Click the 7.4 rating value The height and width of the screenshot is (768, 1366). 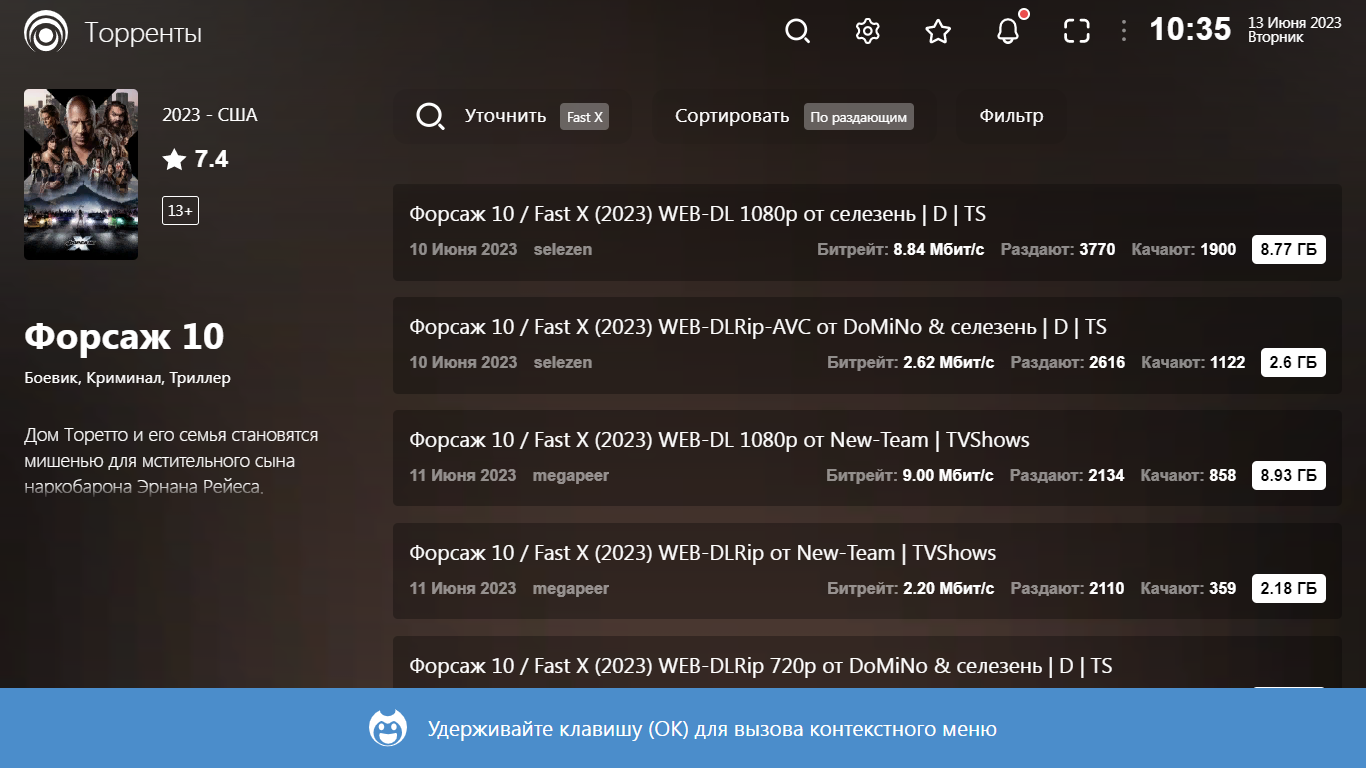click(211, 159)
